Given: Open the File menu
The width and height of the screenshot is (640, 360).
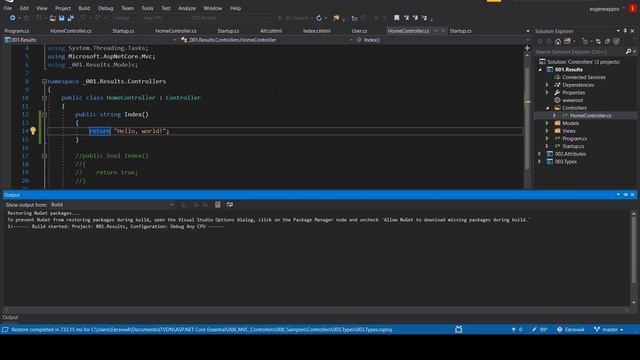Looking at the screenshot, I should pyautogui.click(x=8, y=8).
